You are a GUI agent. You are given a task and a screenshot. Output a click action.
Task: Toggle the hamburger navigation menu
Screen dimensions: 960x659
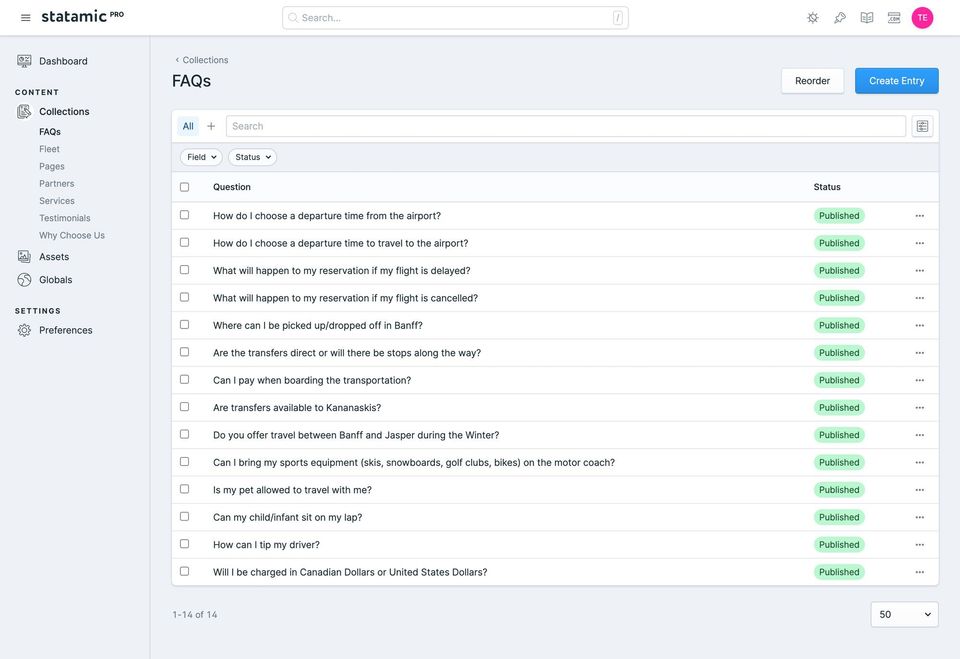25,18
